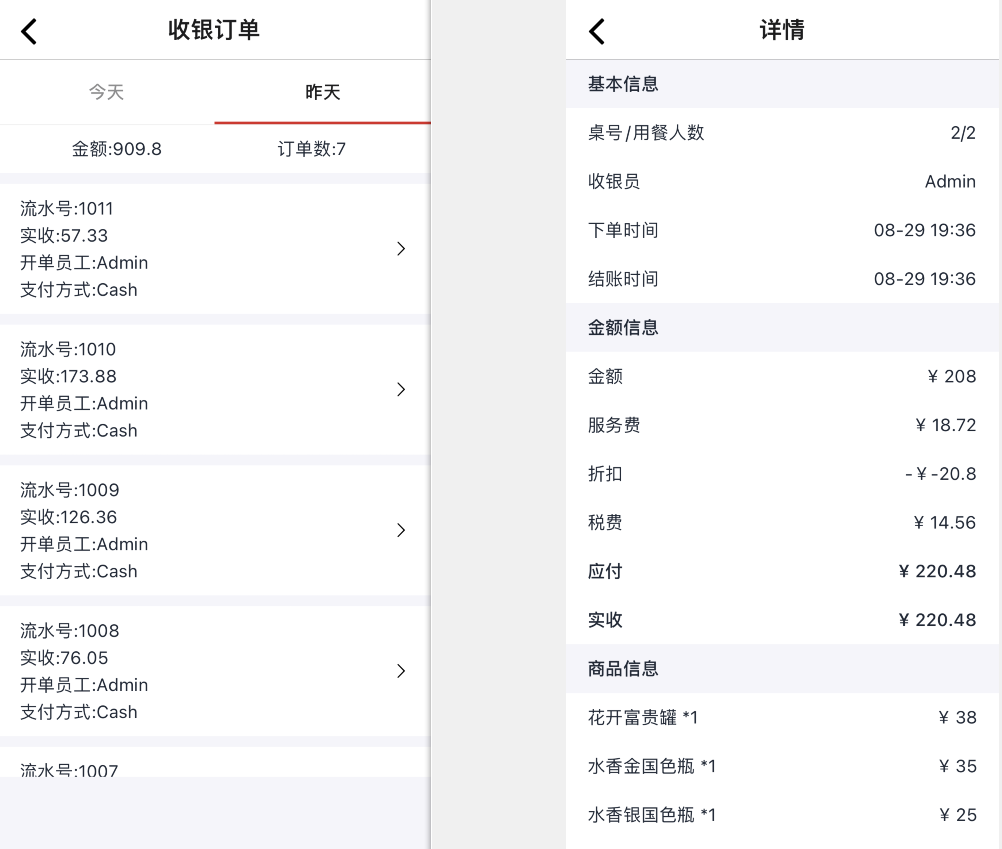
Task: Open the order with 实收:173.88
Action: pyautogui.click(x=215, y=390)
